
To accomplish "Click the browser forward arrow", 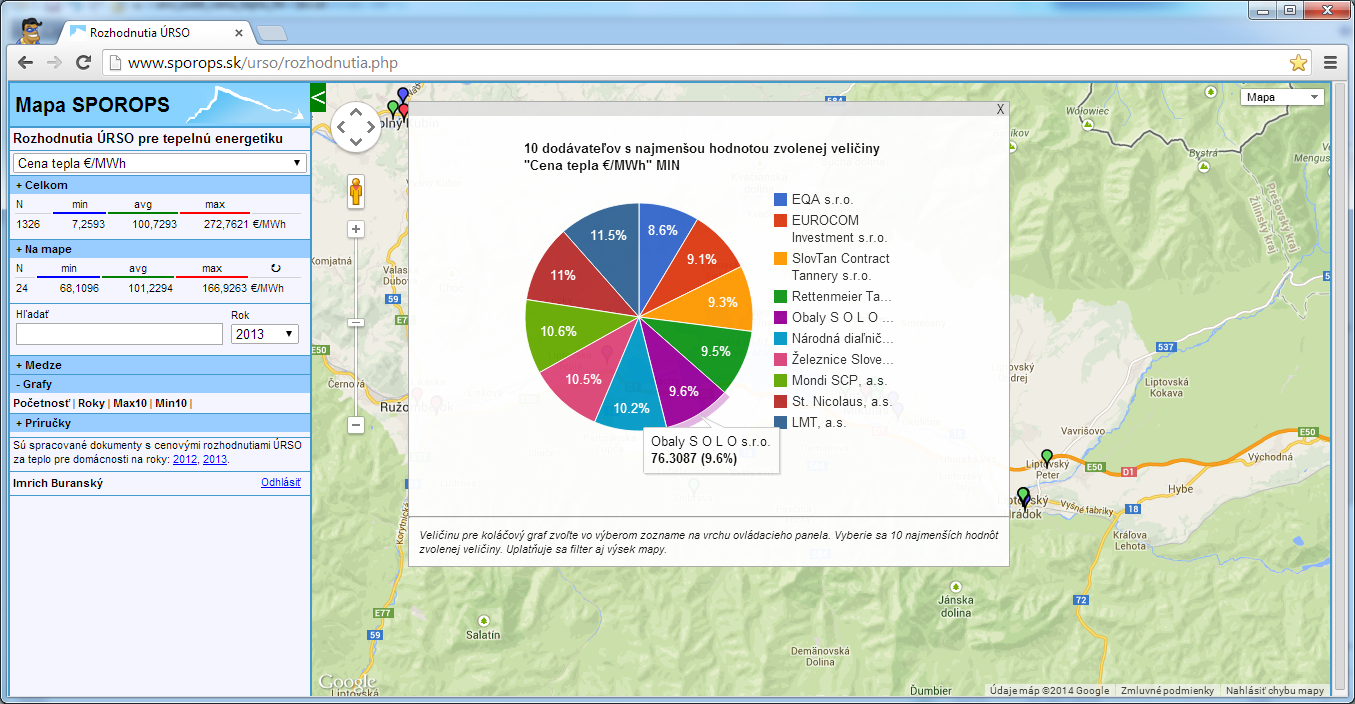I will pyautogui.click(x=55, y=62).
